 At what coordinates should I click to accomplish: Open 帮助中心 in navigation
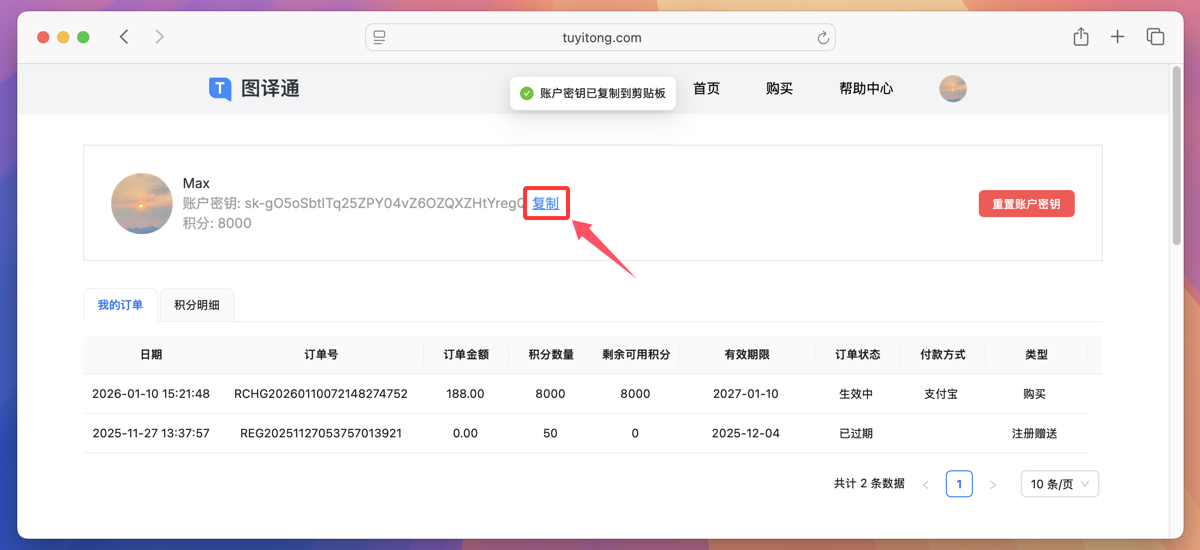pos(866,89)
